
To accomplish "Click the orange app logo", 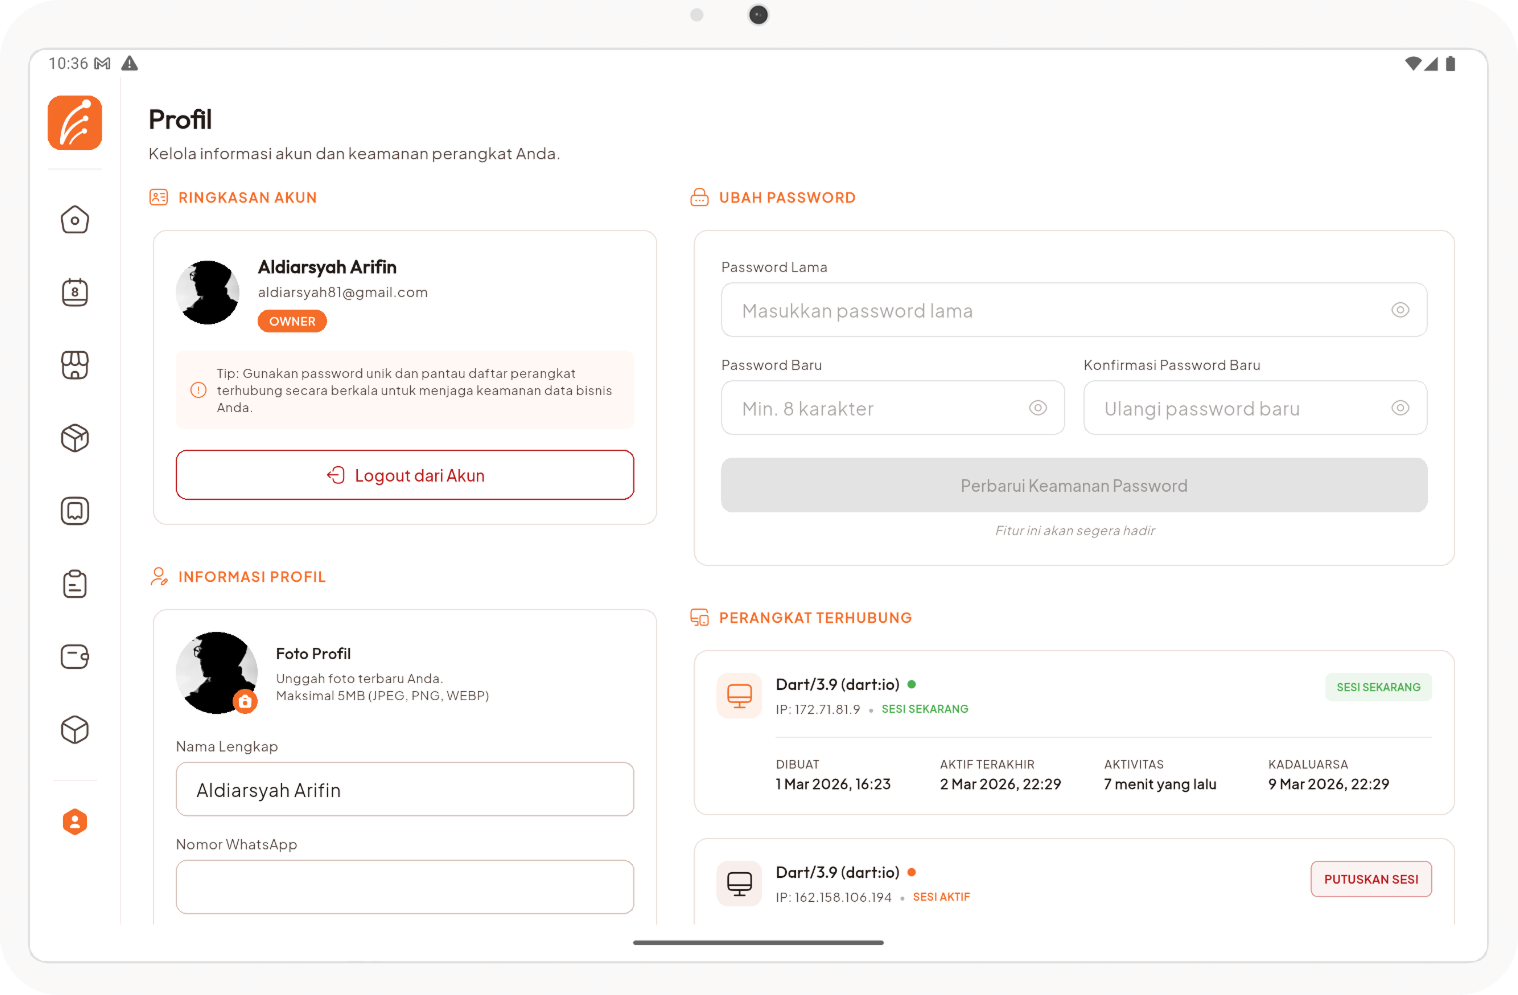I will [75, 123].
